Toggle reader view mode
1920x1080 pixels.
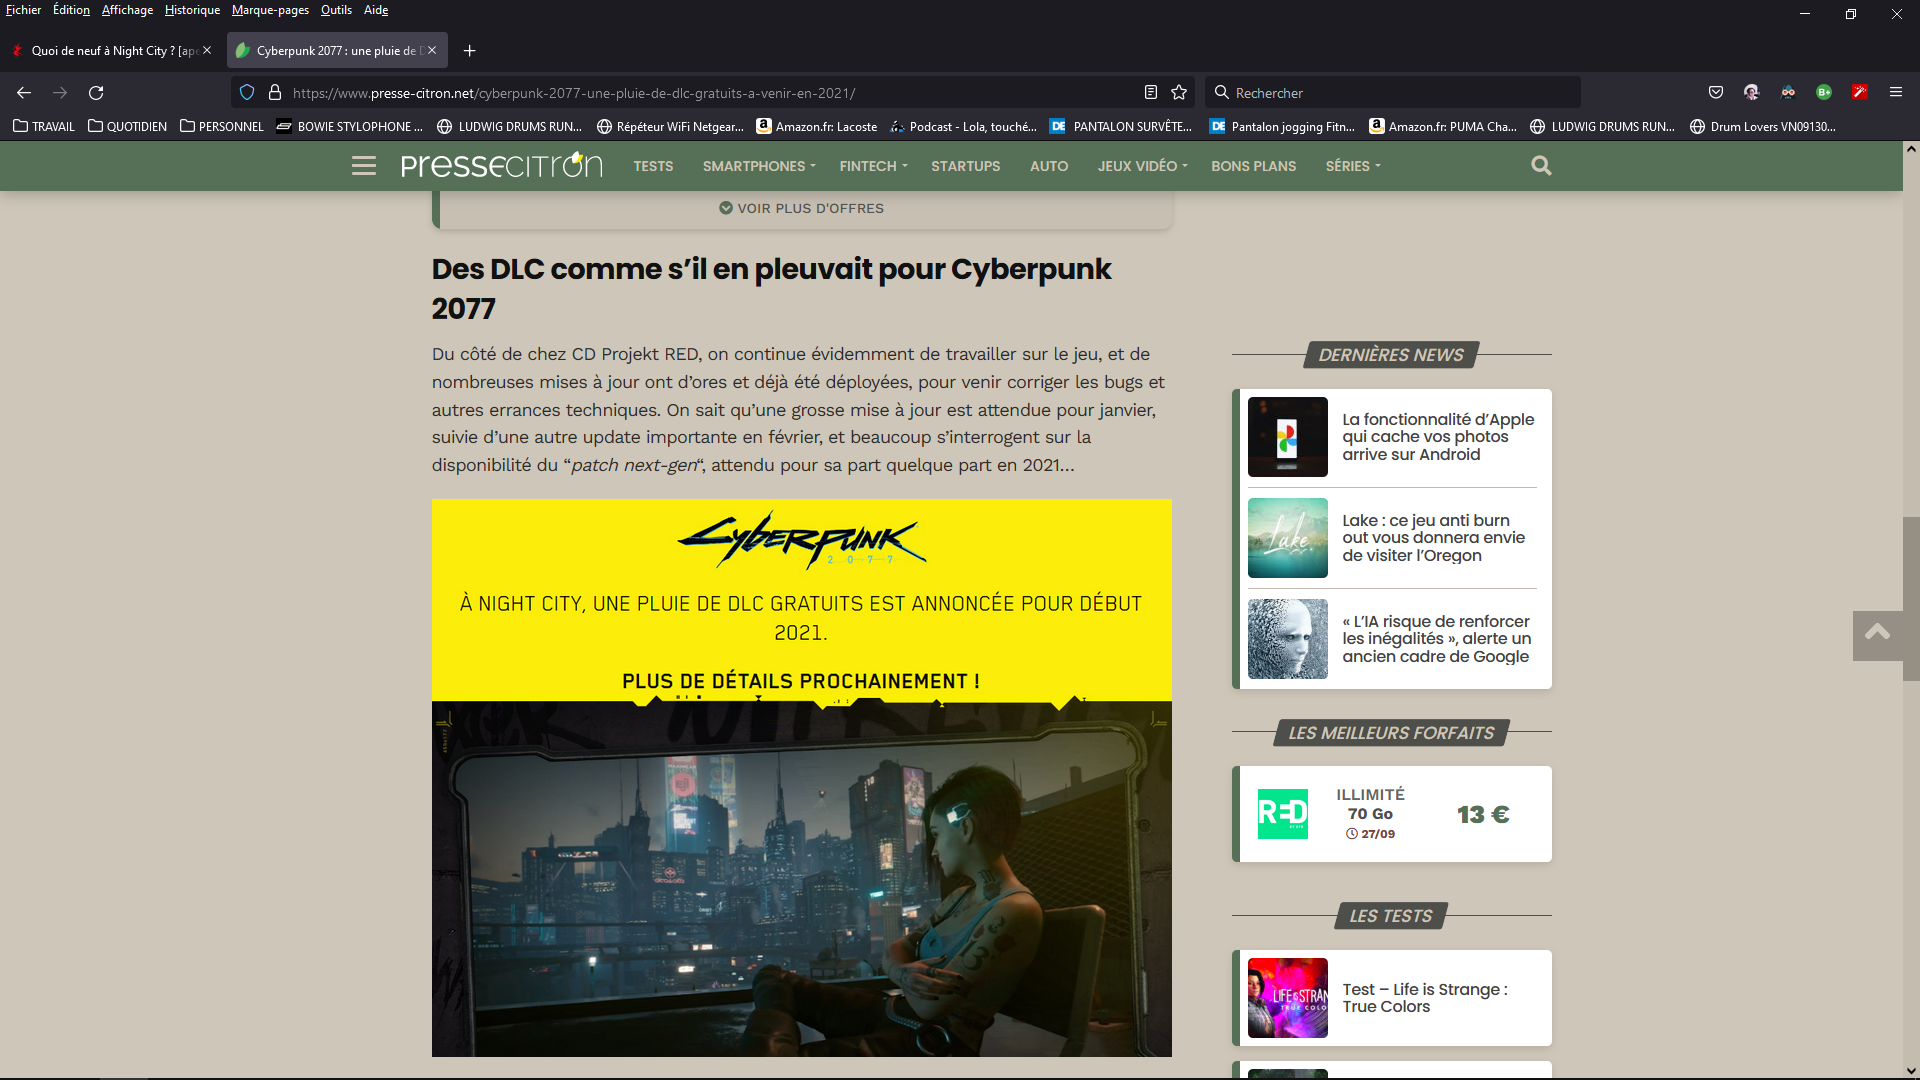click(x=1151, y=93)
